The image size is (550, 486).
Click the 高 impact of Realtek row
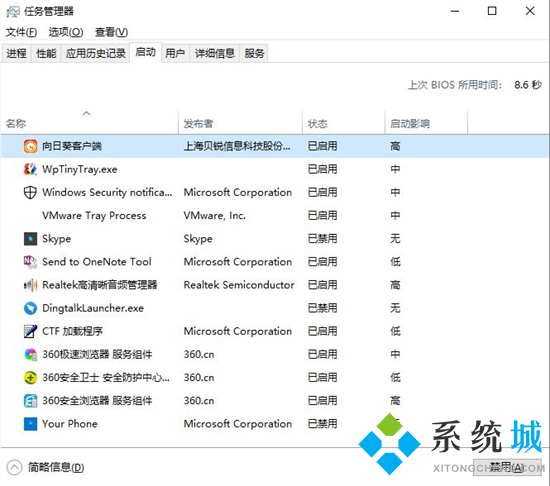pos(395,285)
